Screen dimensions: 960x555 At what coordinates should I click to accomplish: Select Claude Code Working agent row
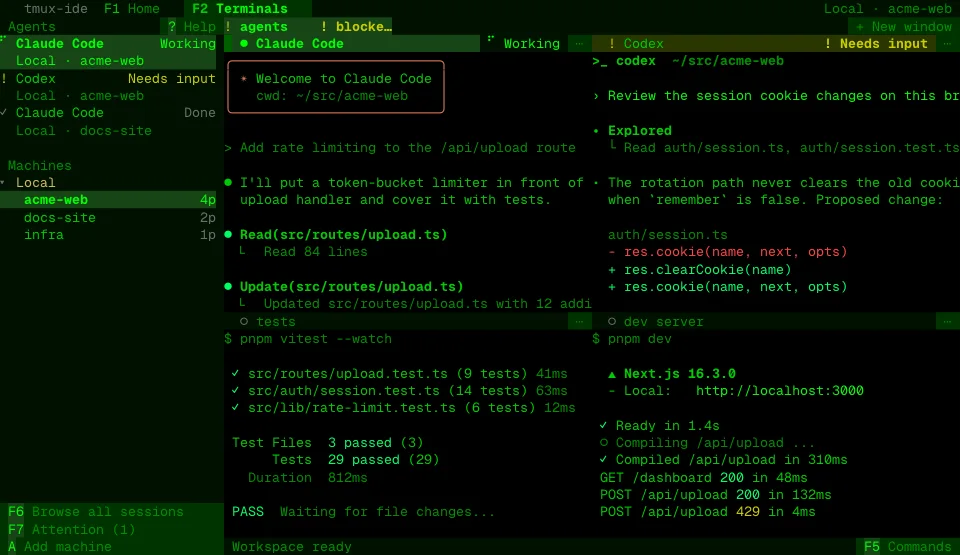[x=108, y=52]
